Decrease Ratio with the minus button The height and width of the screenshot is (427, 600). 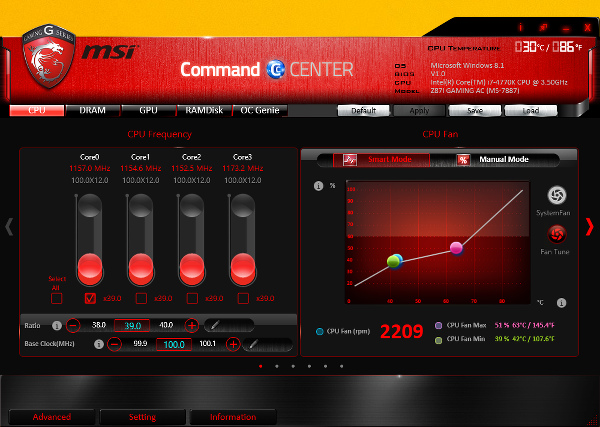click(x=73, y=326)
